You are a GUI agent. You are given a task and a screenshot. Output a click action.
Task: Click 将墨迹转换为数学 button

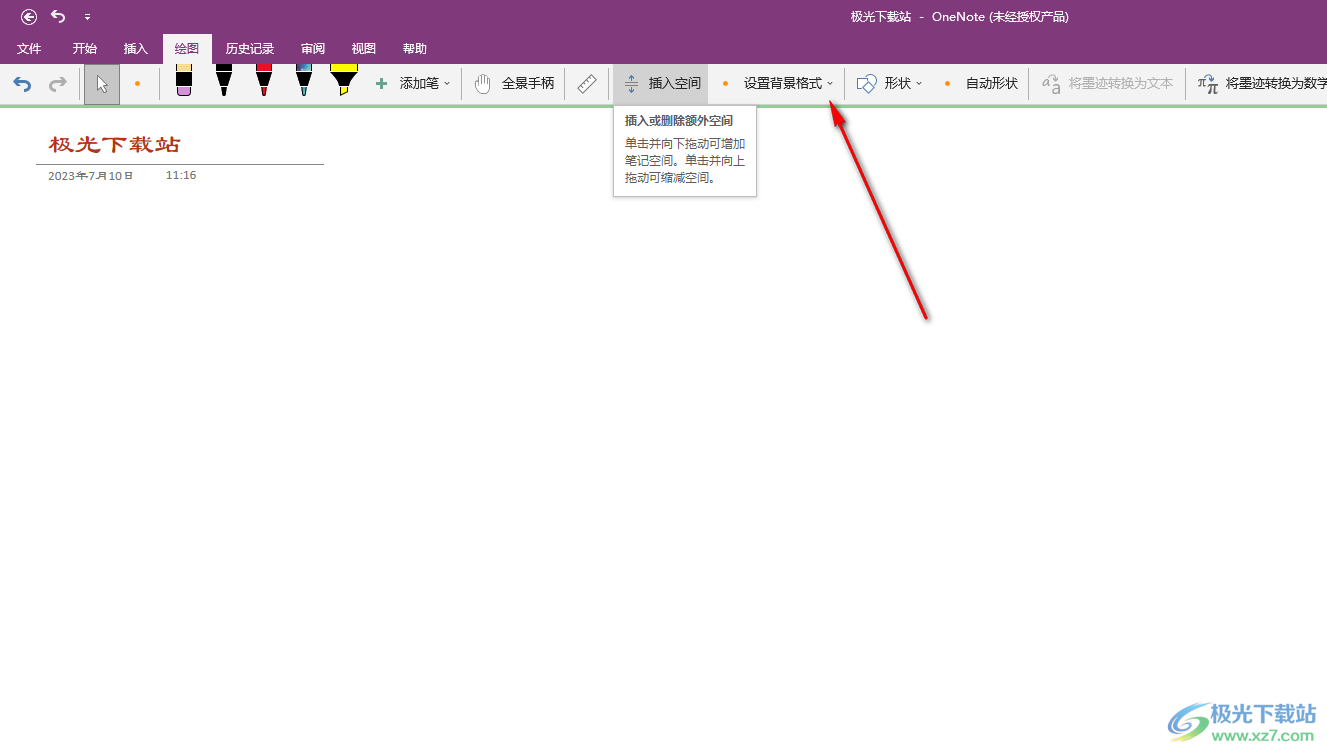[x=1262, y=84]
